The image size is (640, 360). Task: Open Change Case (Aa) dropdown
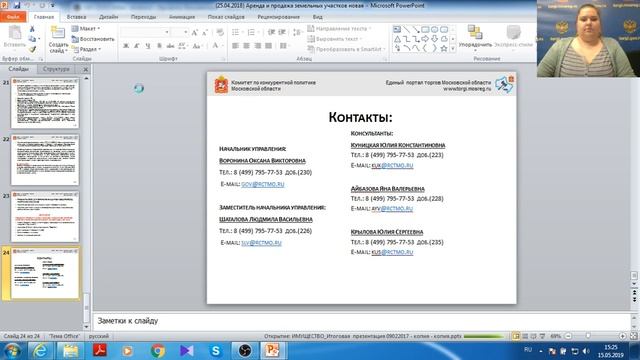click(198, 46)
